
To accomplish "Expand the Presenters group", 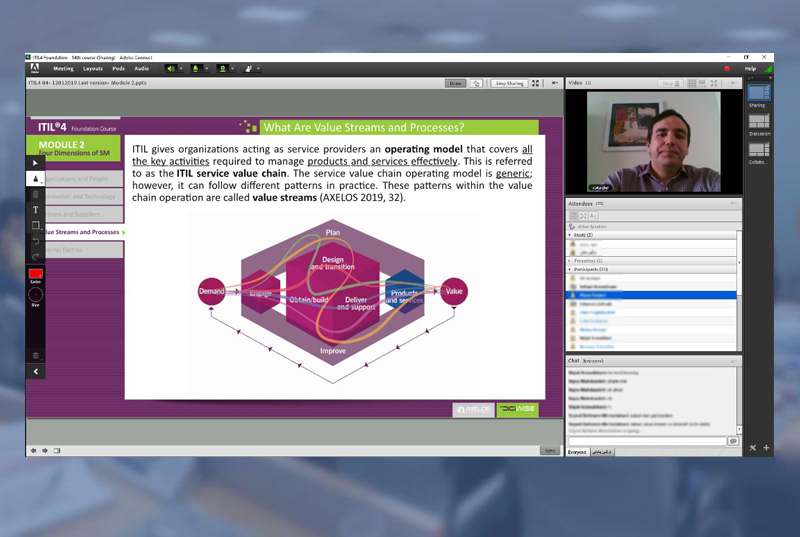I will pos(570,261).
